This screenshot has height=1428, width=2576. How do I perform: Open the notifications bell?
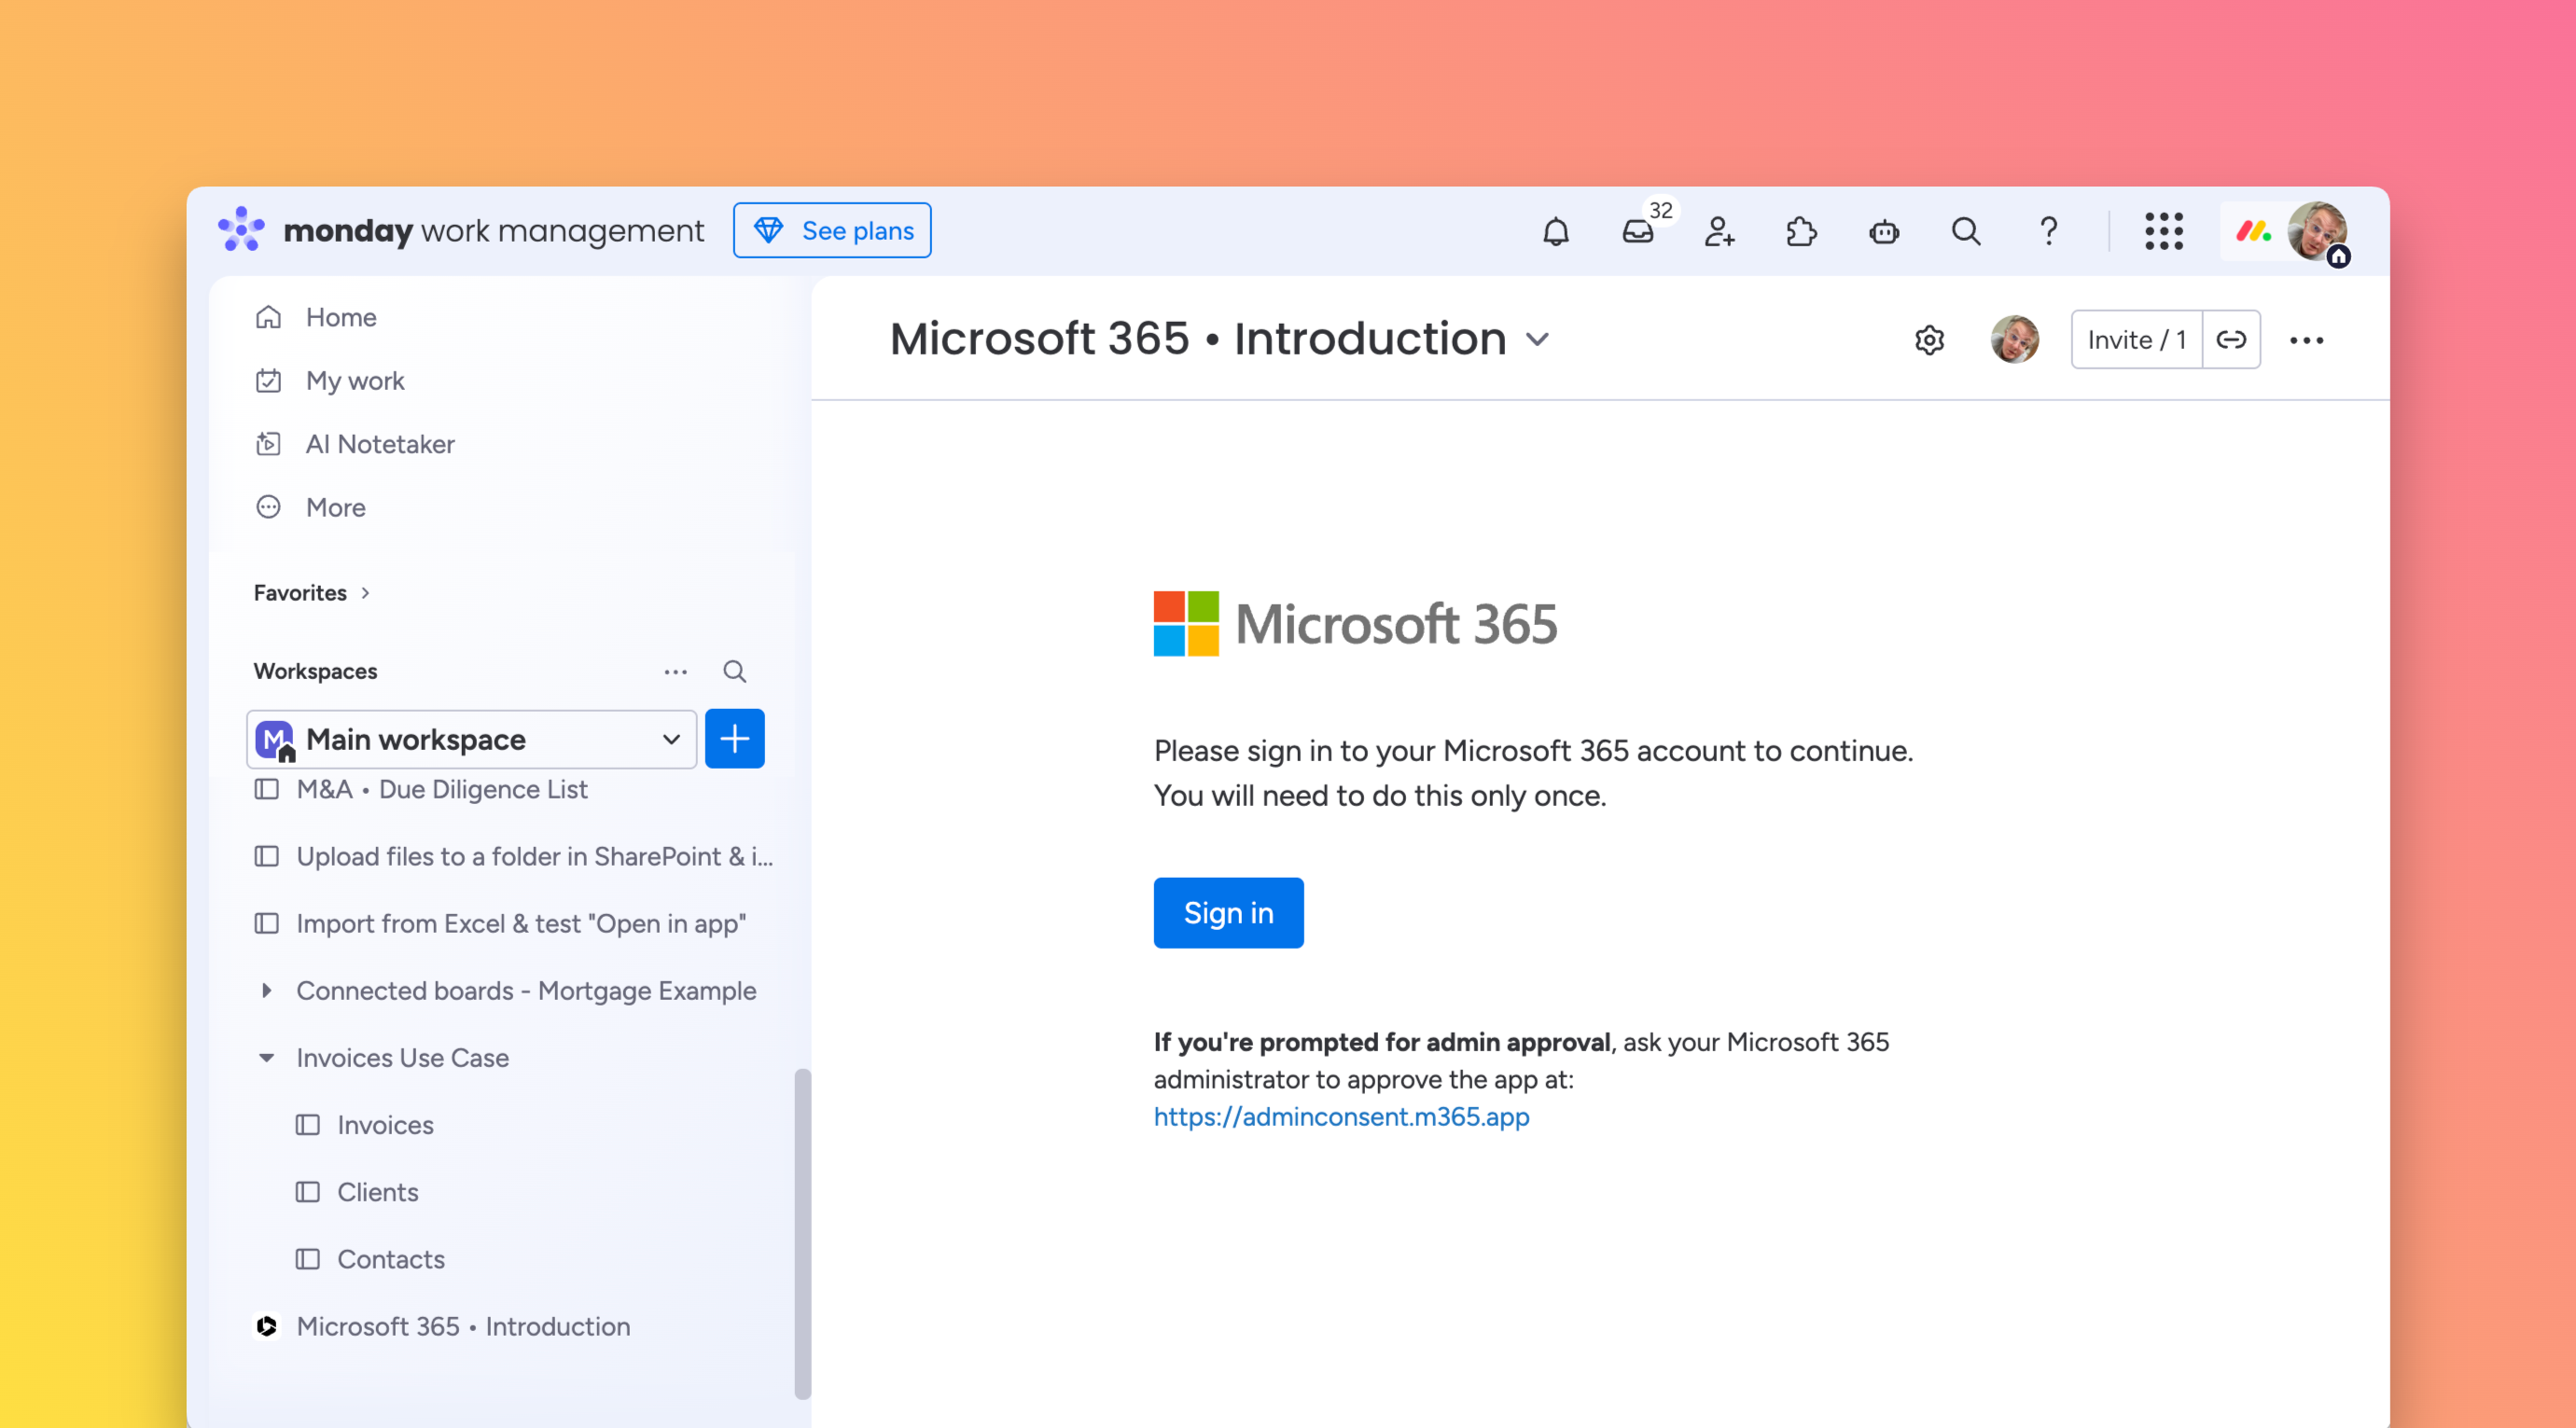[1555, 232]
